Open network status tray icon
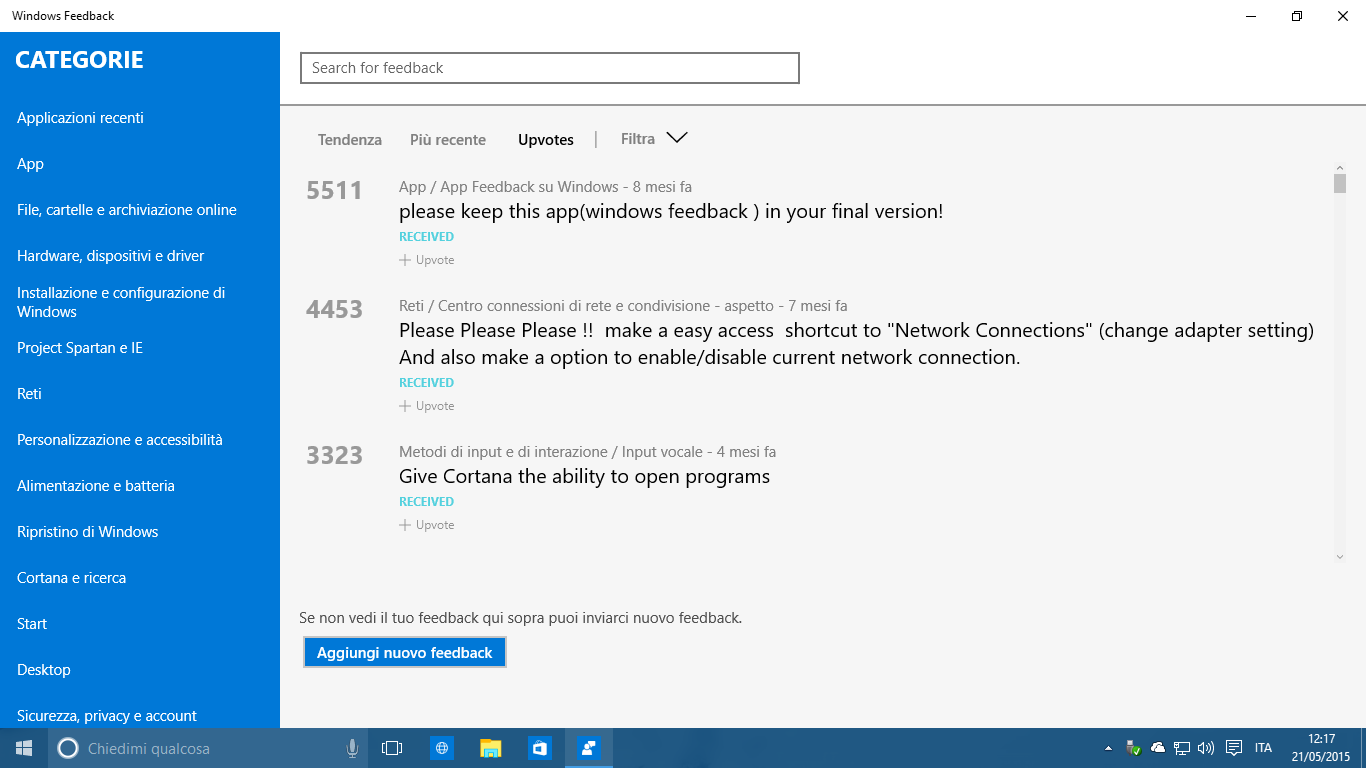Image resolution: width=1366 pixels, height=768 pixels. pyautogui.click(x=1182, y=748)
